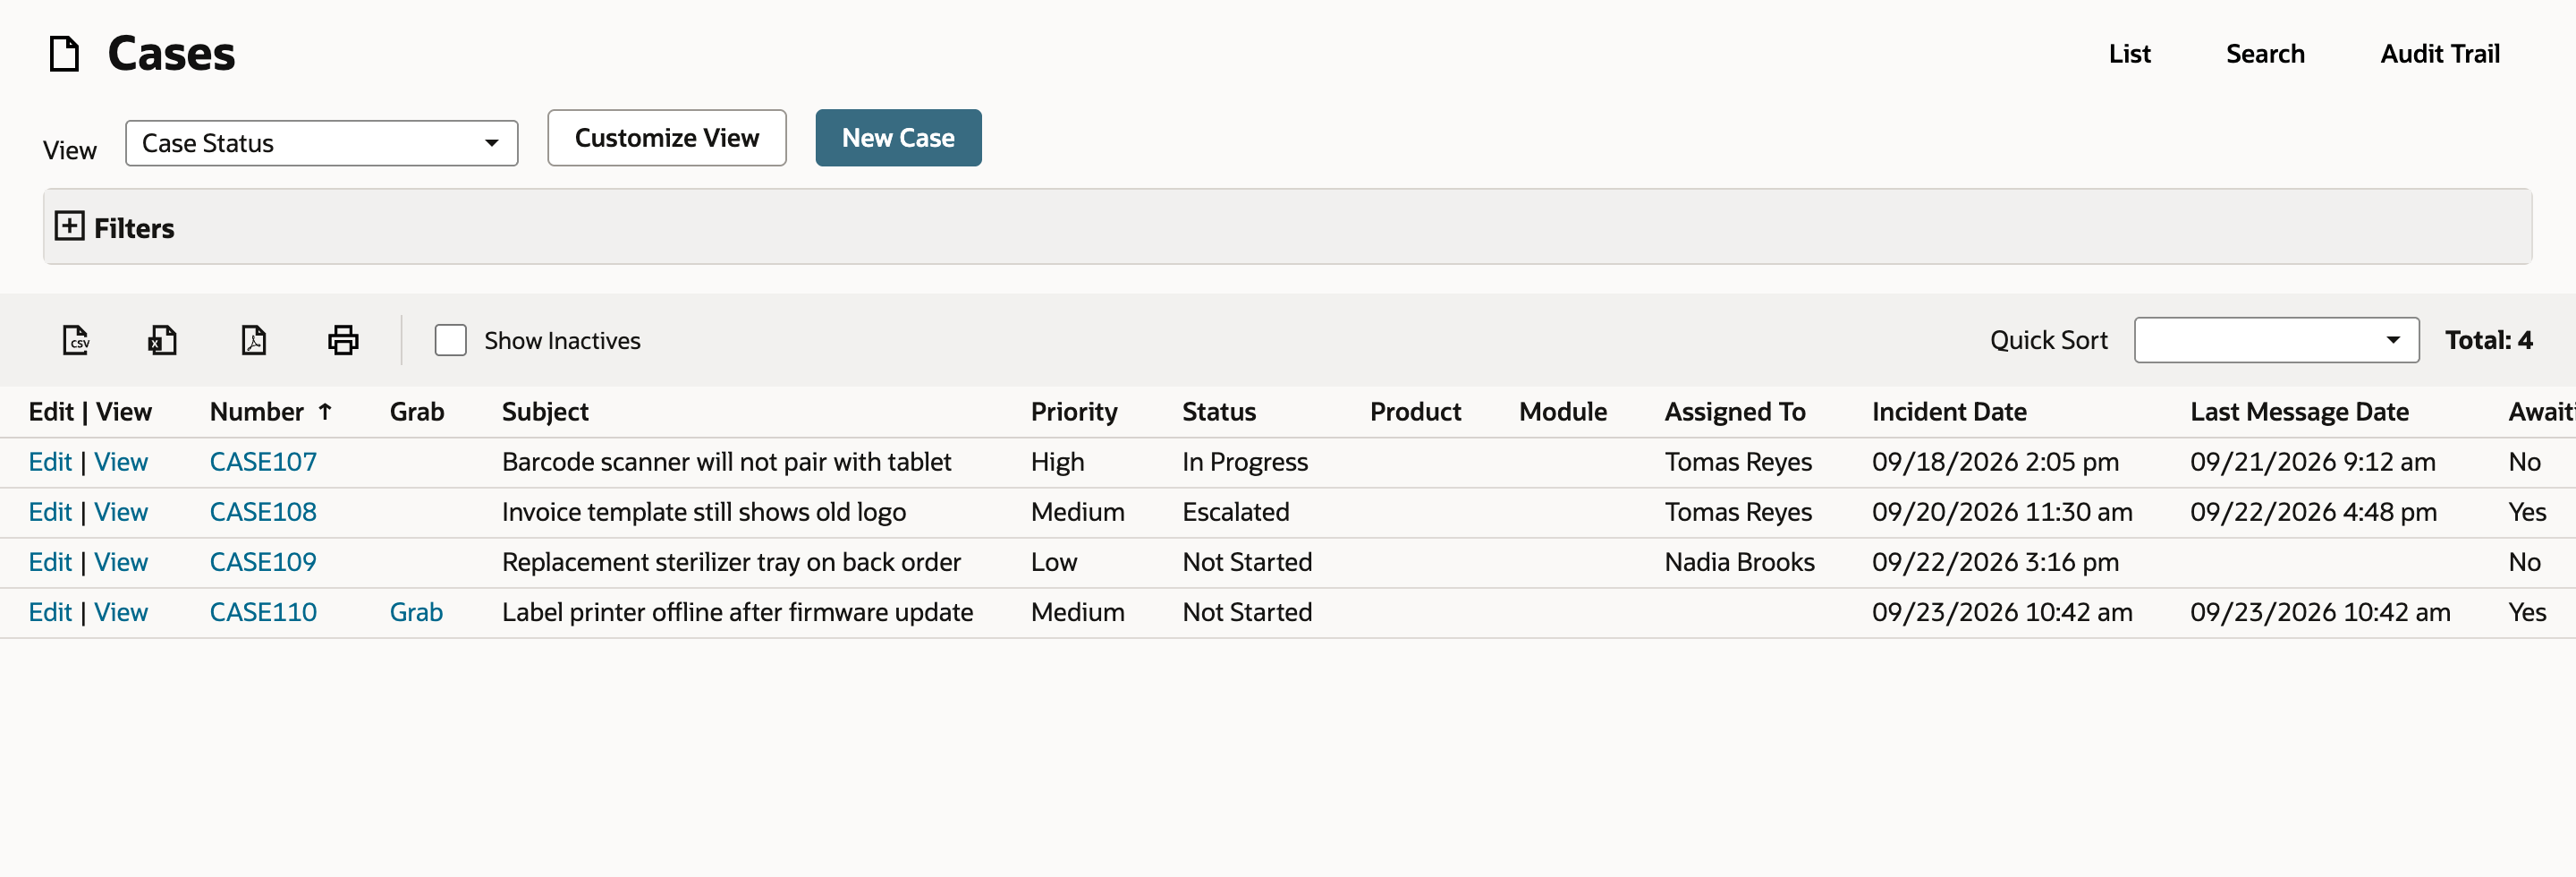The image size is (2576, 877).
Task: View case CASE109
Action: (121, 562)
